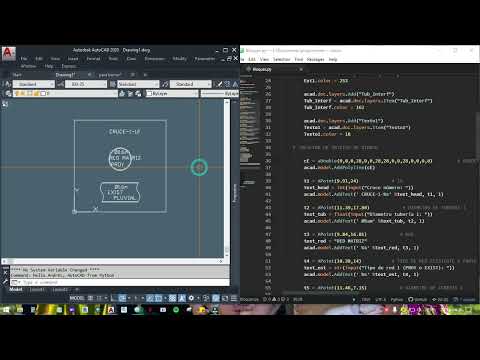
Task: Click AutoCAD canvas vertical scrollbar
Action: 227,178
